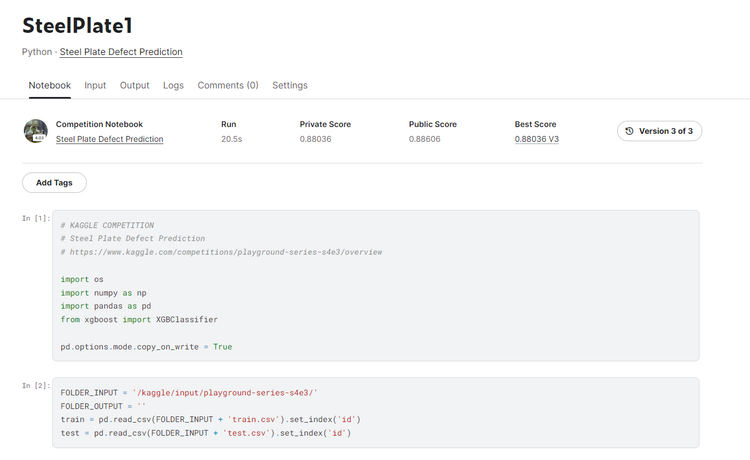Click the Private Score heading
750x460 pixels.
325,124
